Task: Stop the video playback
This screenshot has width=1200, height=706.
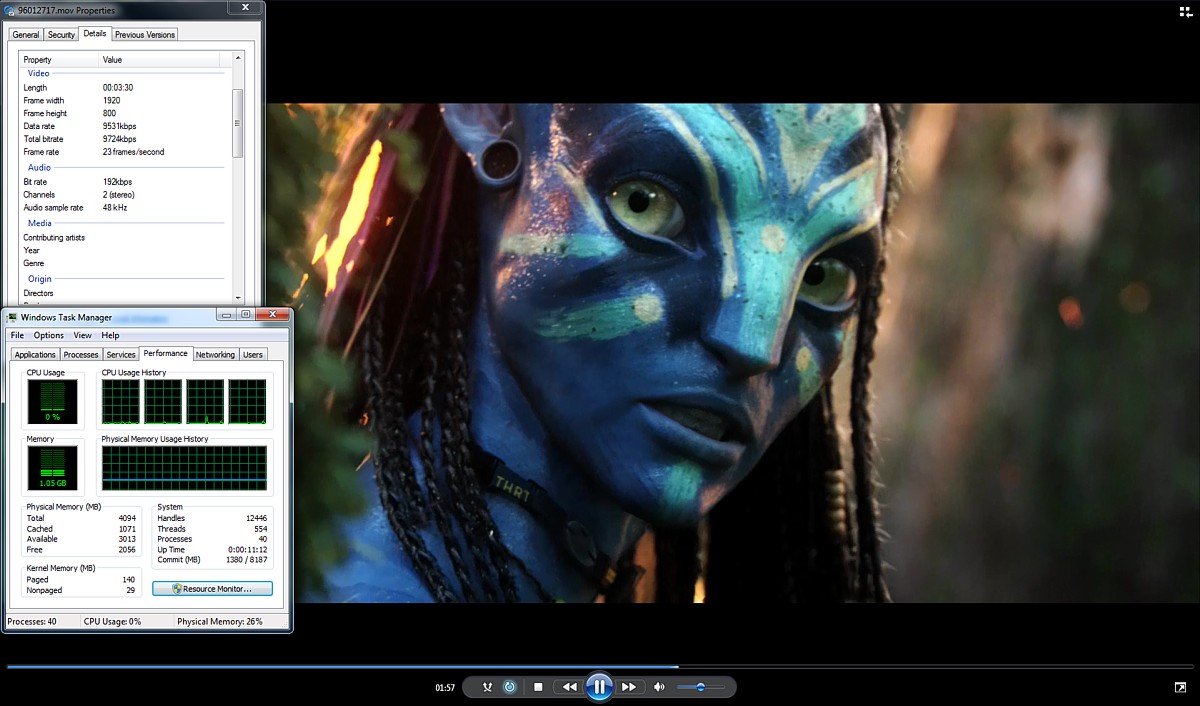Action: click(538, 687)
